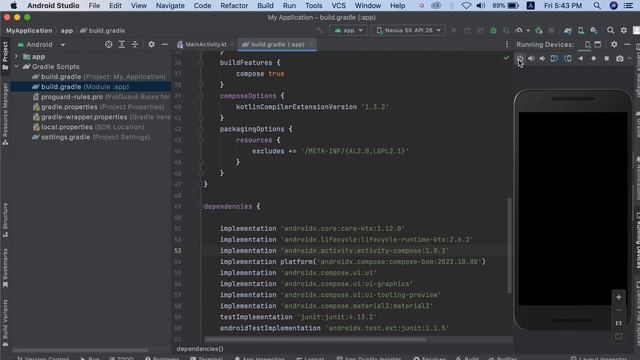Click the Running Devices window mode icon
640x360 pixels.
[598, 44]
